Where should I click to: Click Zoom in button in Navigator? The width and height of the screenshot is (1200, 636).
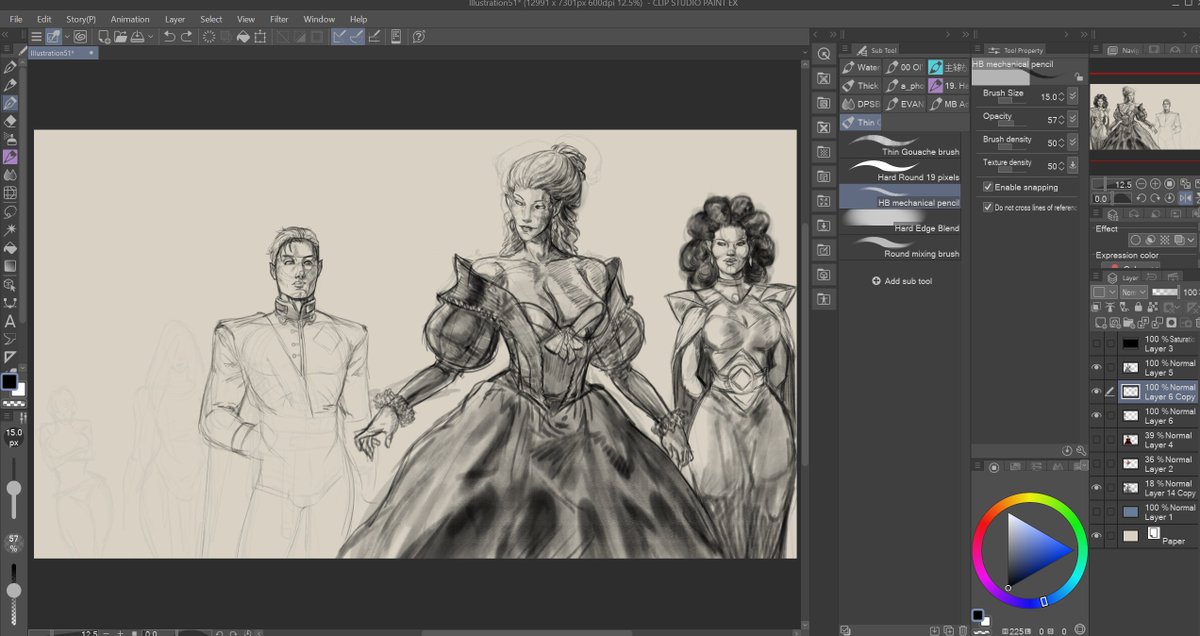1154,184
